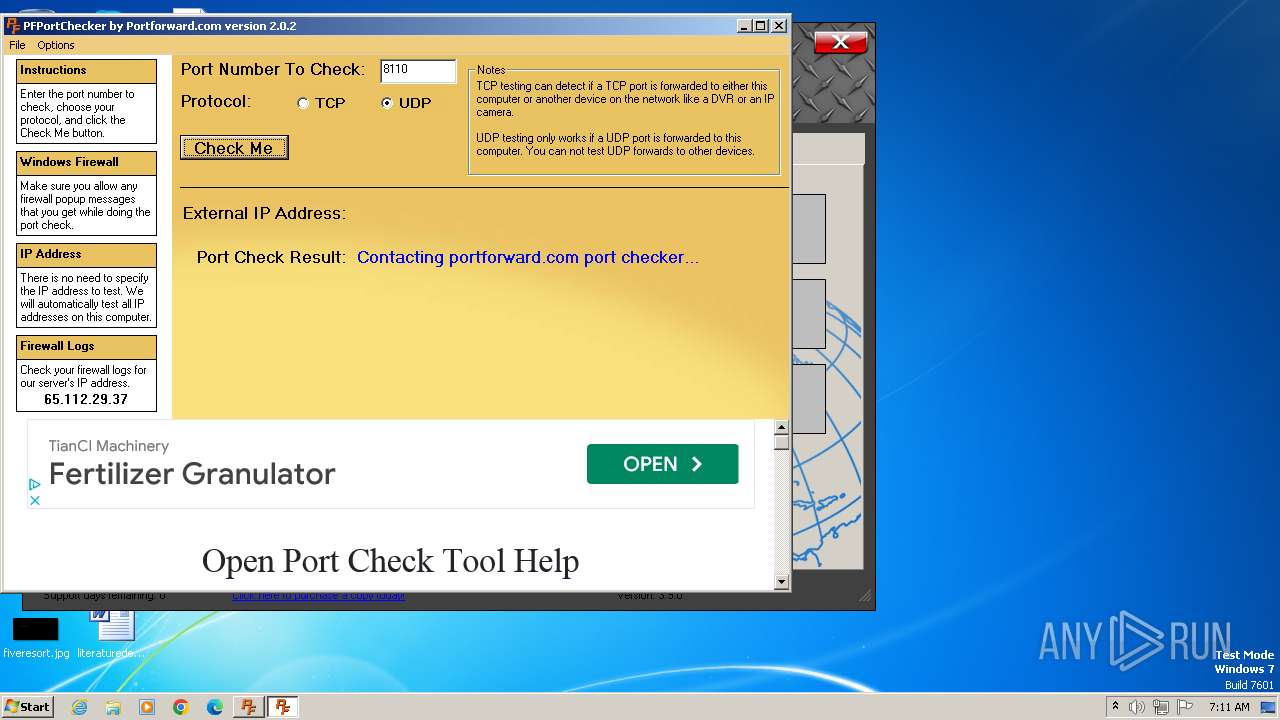Click the Firewall Logs panel heading
The height and width of the screenshot is (720, 1280).
tap(86, 347)
